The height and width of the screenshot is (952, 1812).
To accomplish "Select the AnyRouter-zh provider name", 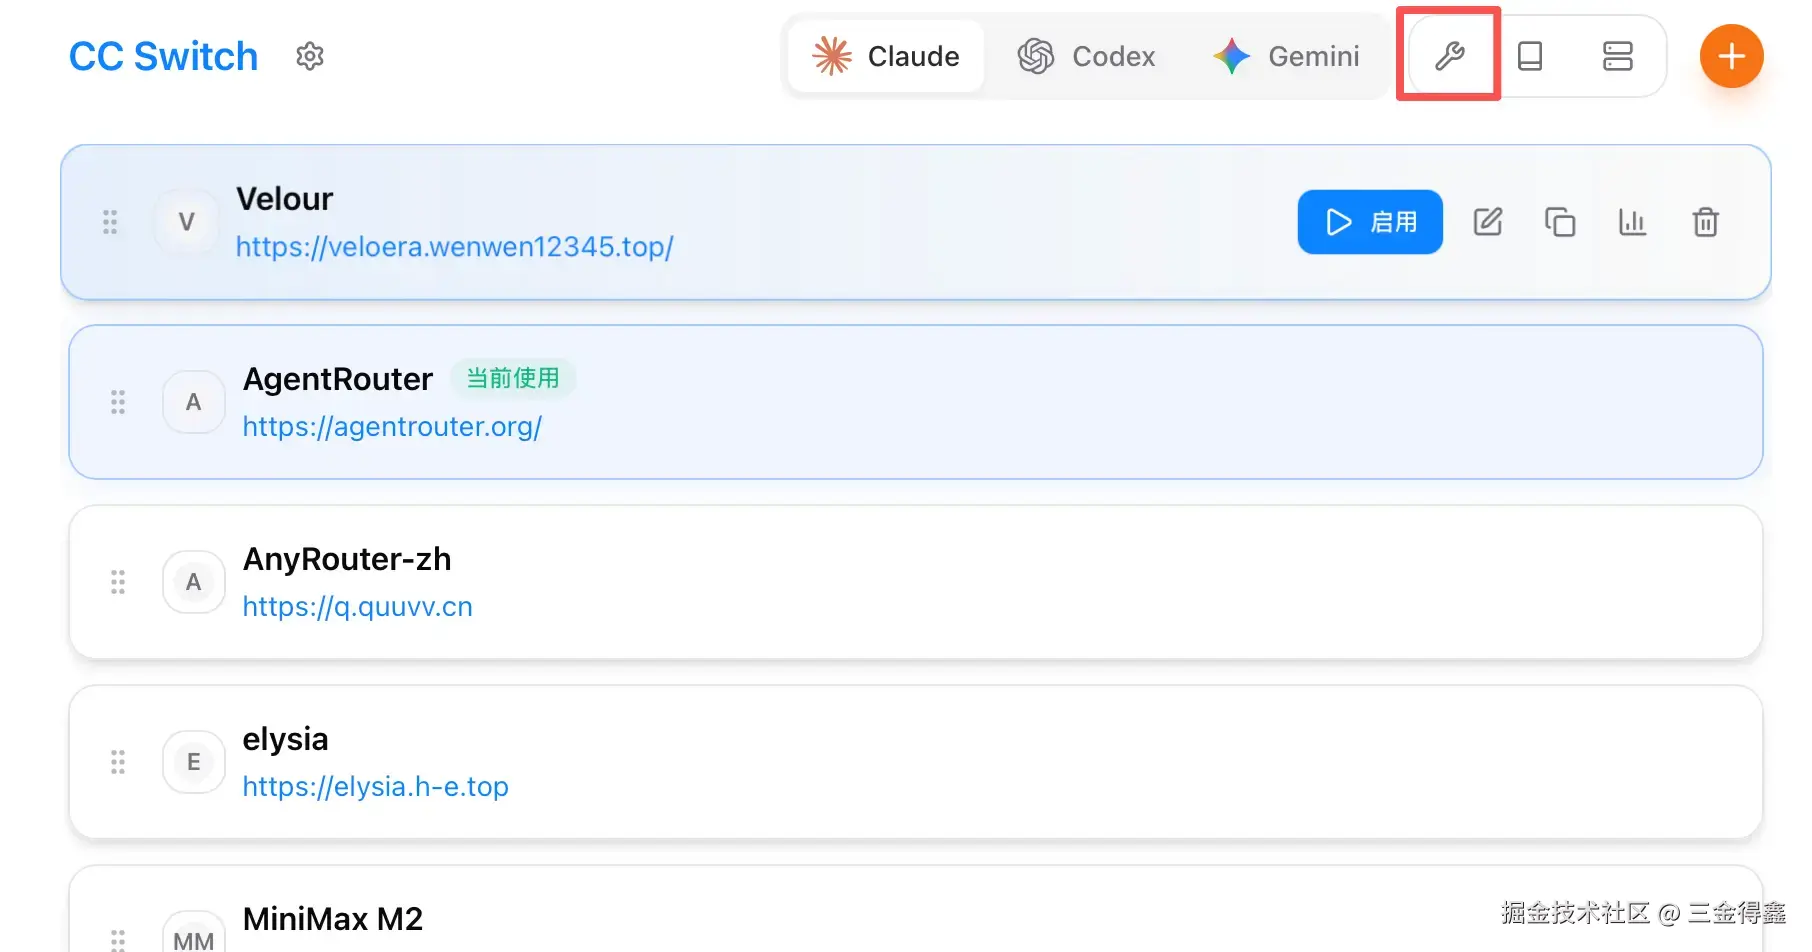I will tap(347, 559).
